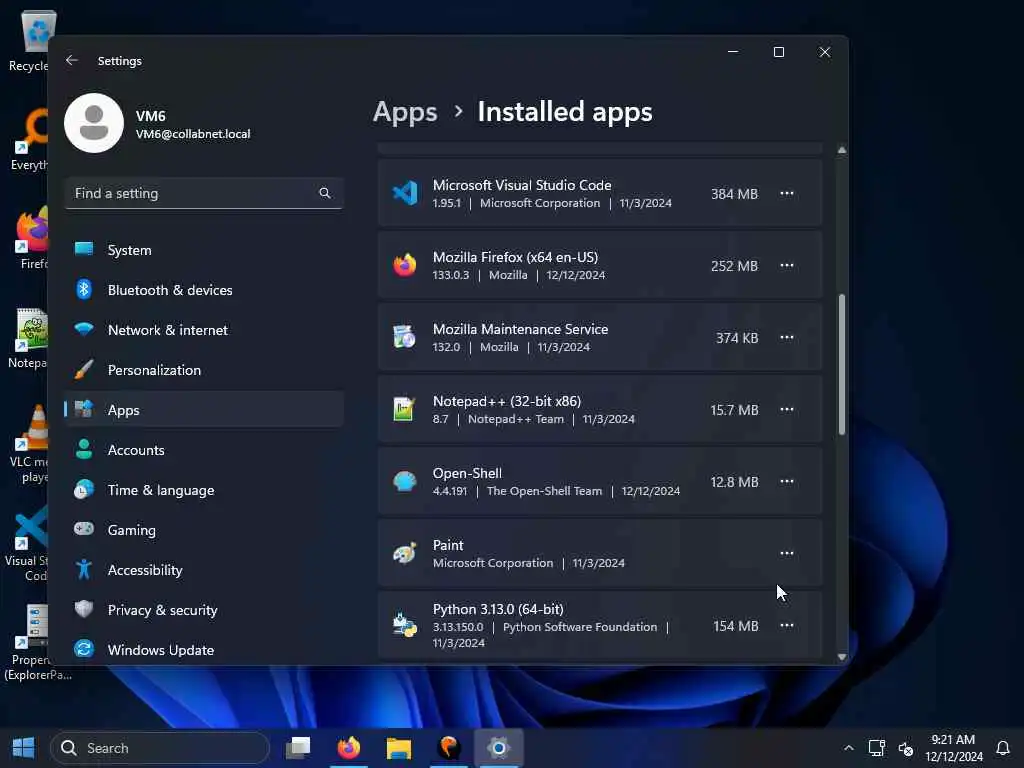Click the clock showing 9:21 AM

tap(953, 739)
